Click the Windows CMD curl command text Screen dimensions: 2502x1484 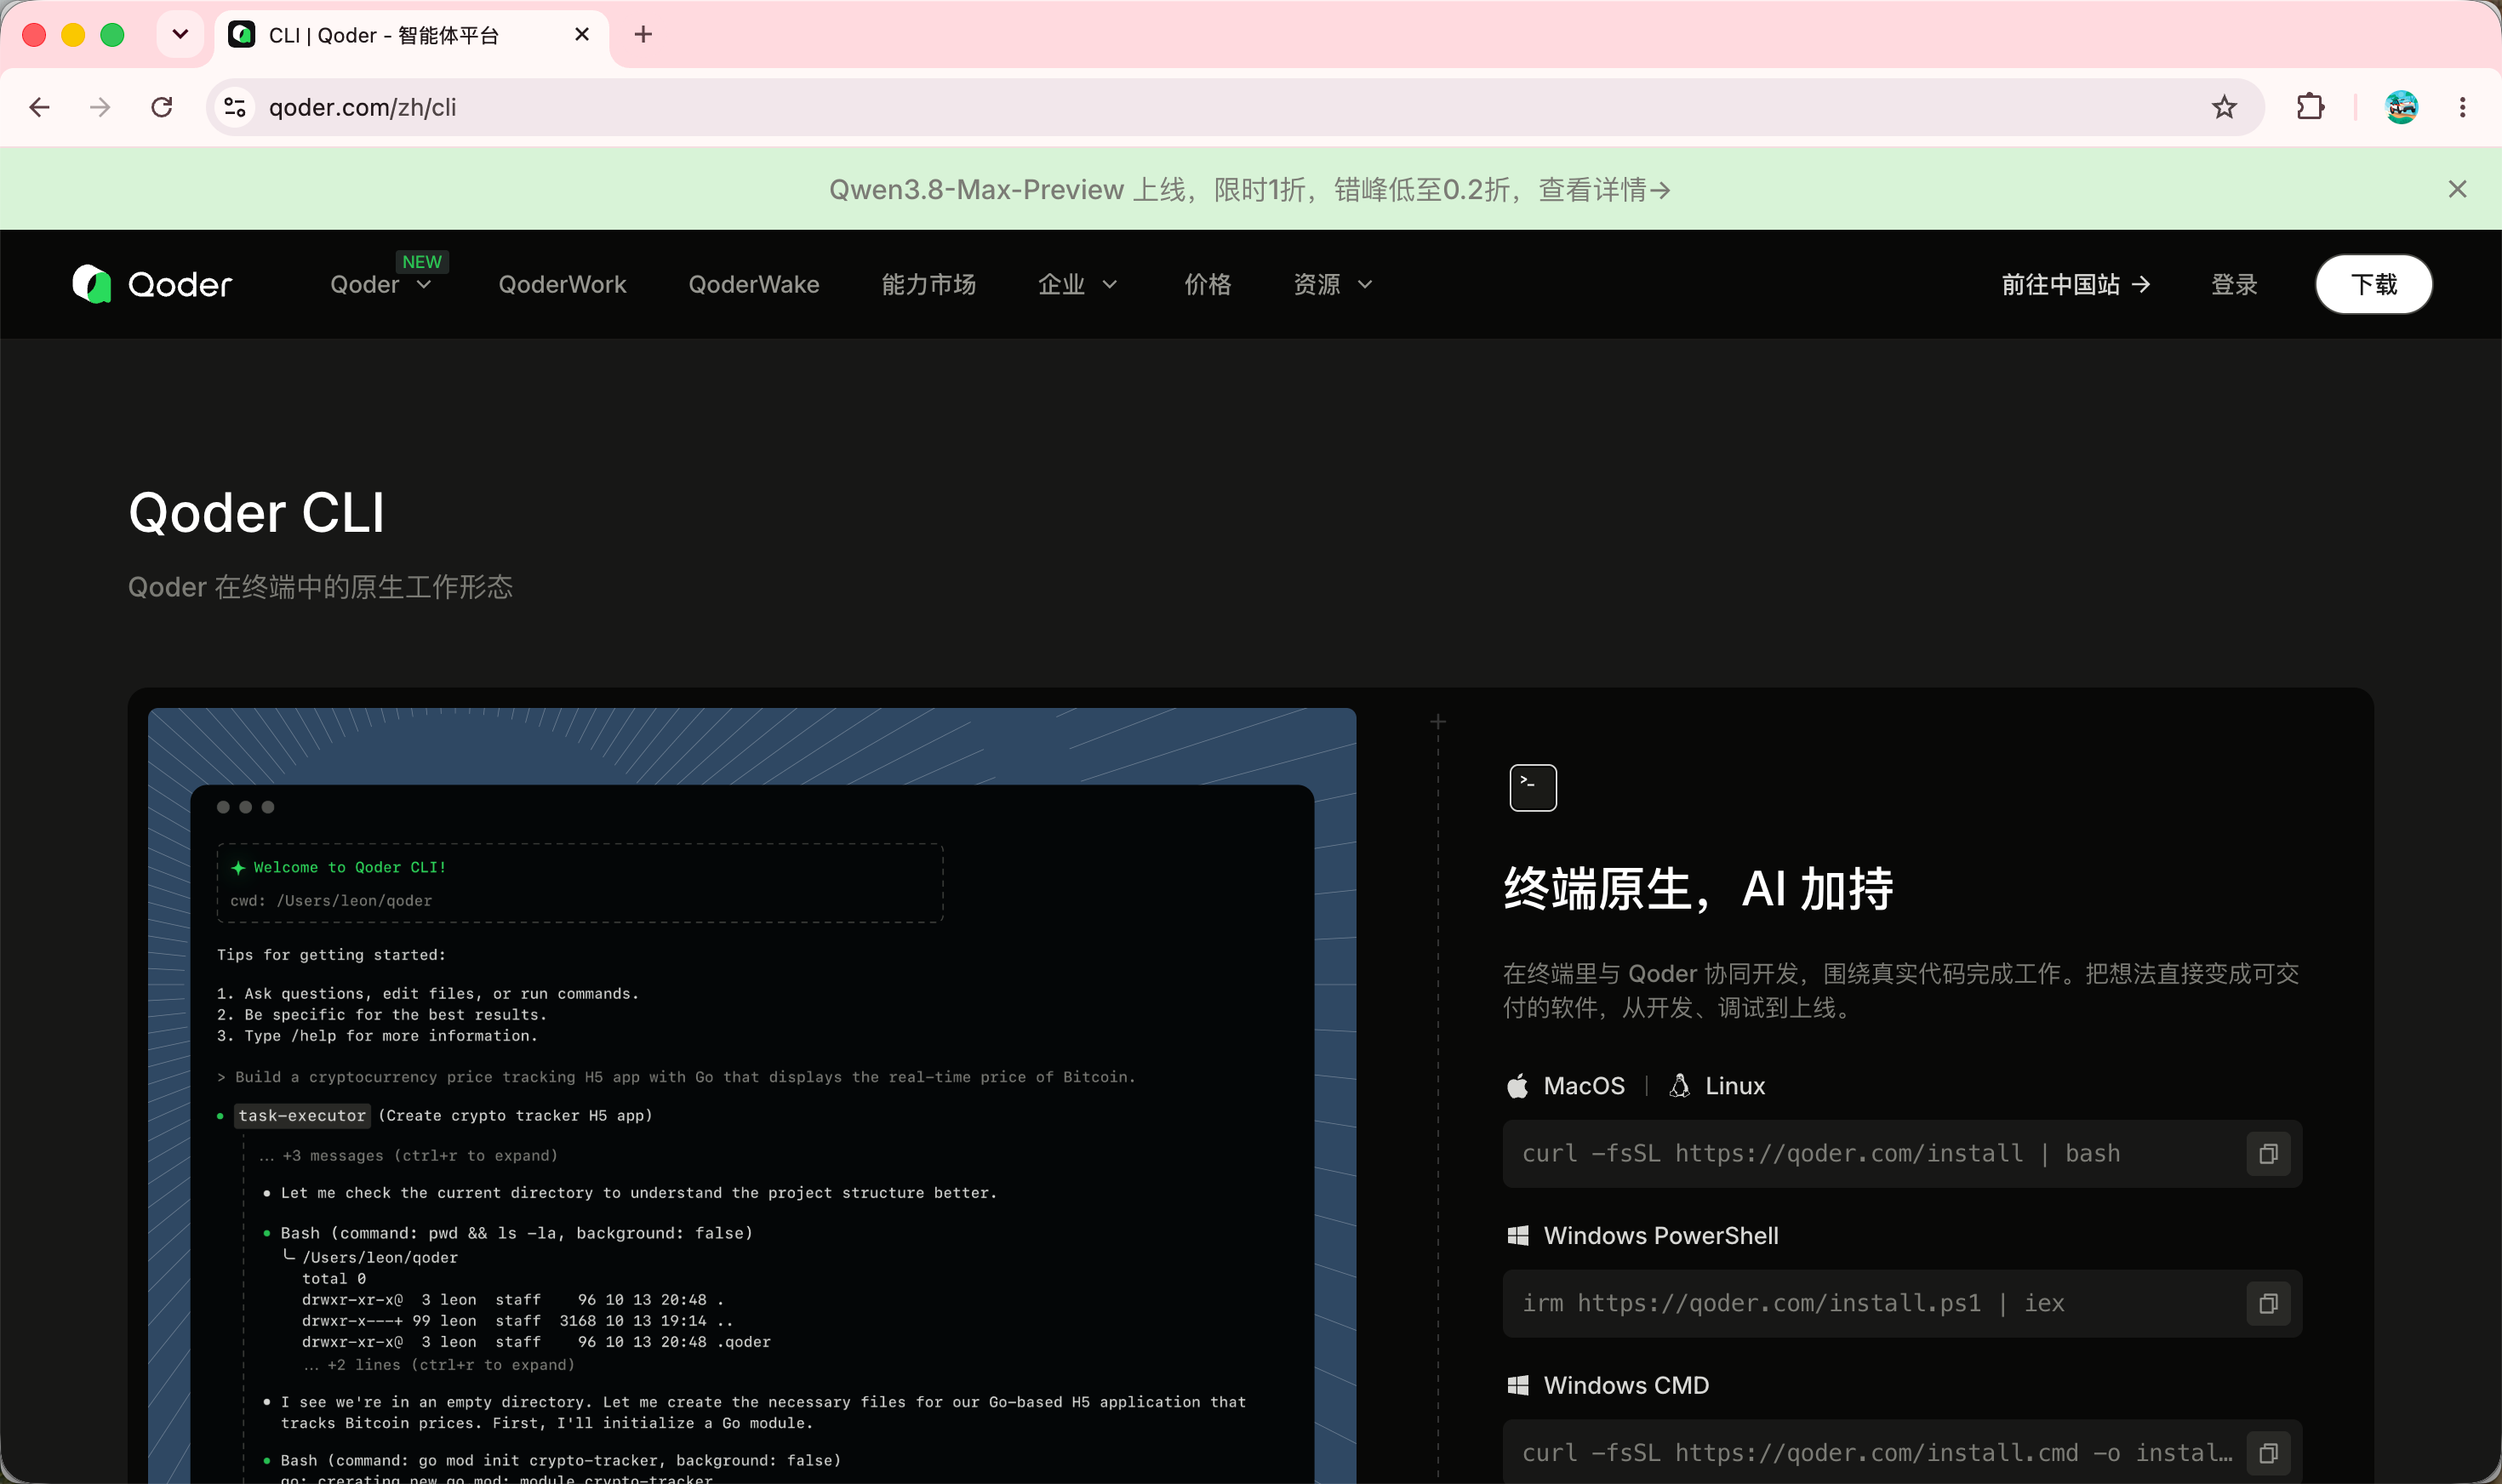(x=1877, y=1453)
